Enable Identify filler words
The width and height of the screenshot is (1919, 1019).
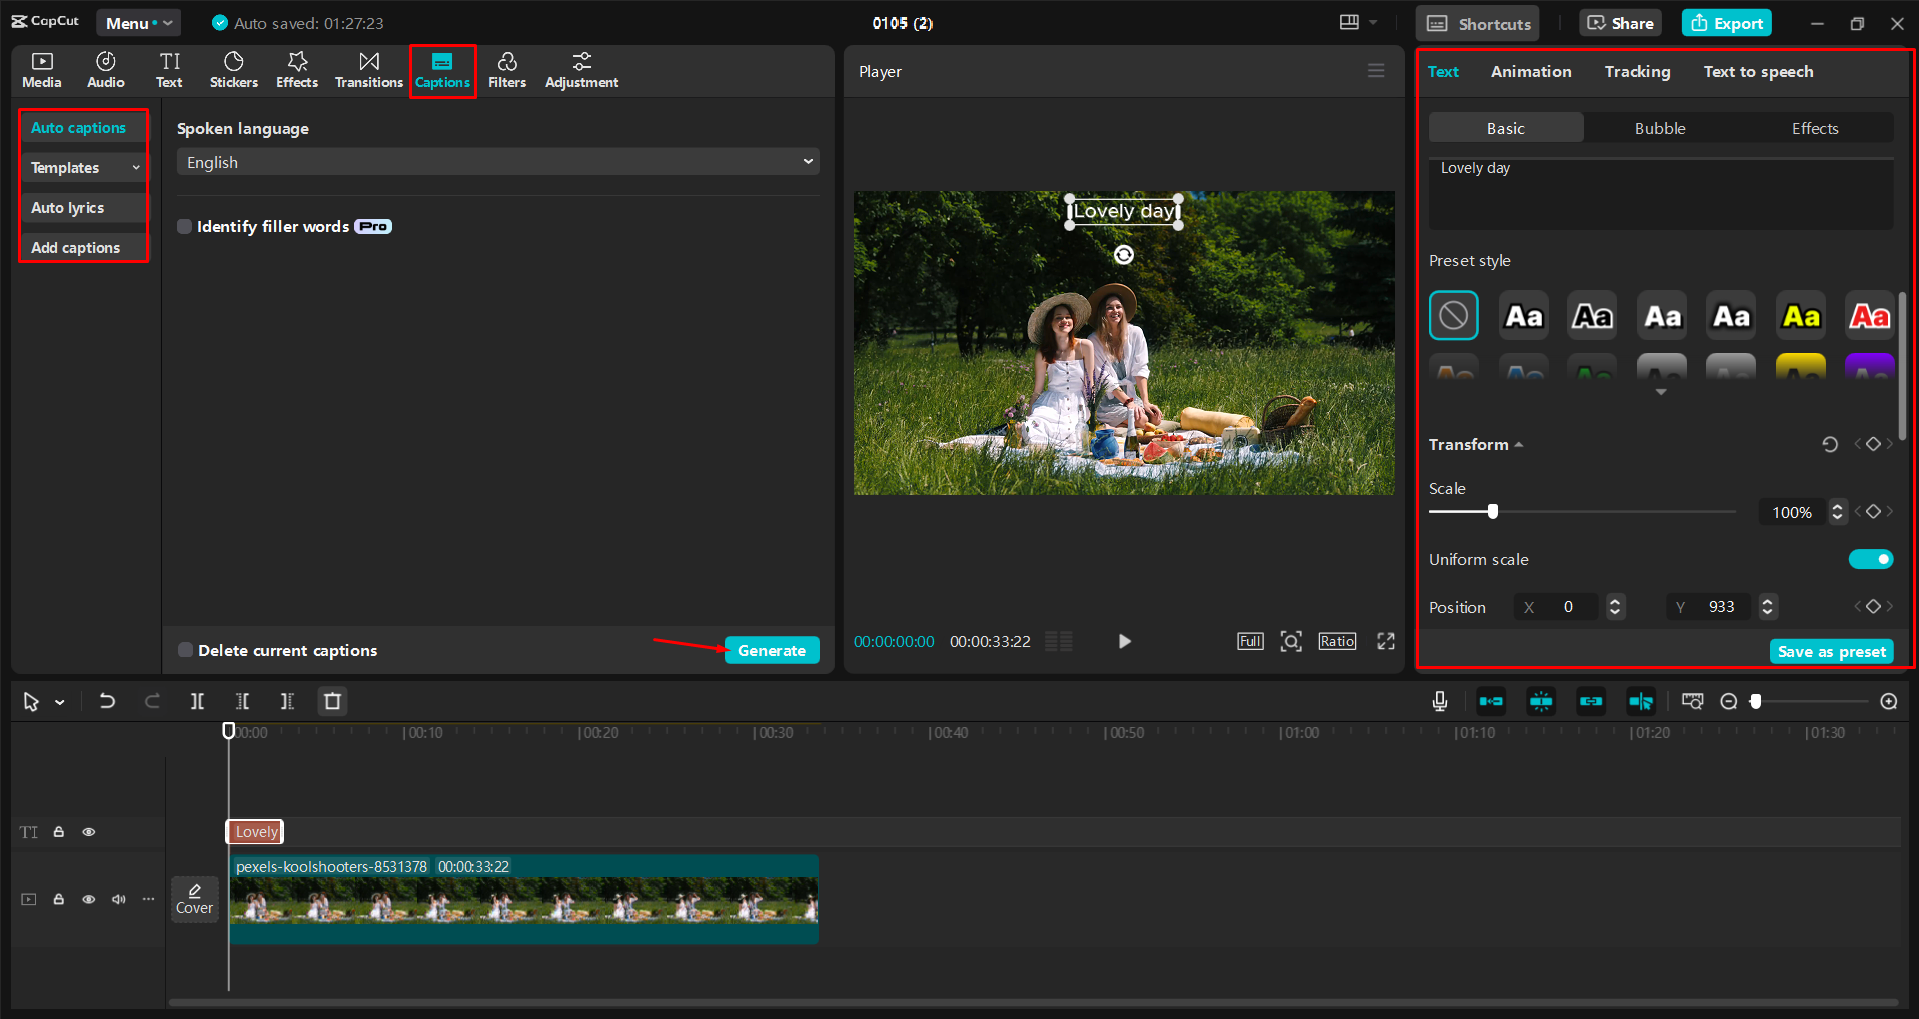(x=184, y=226)
